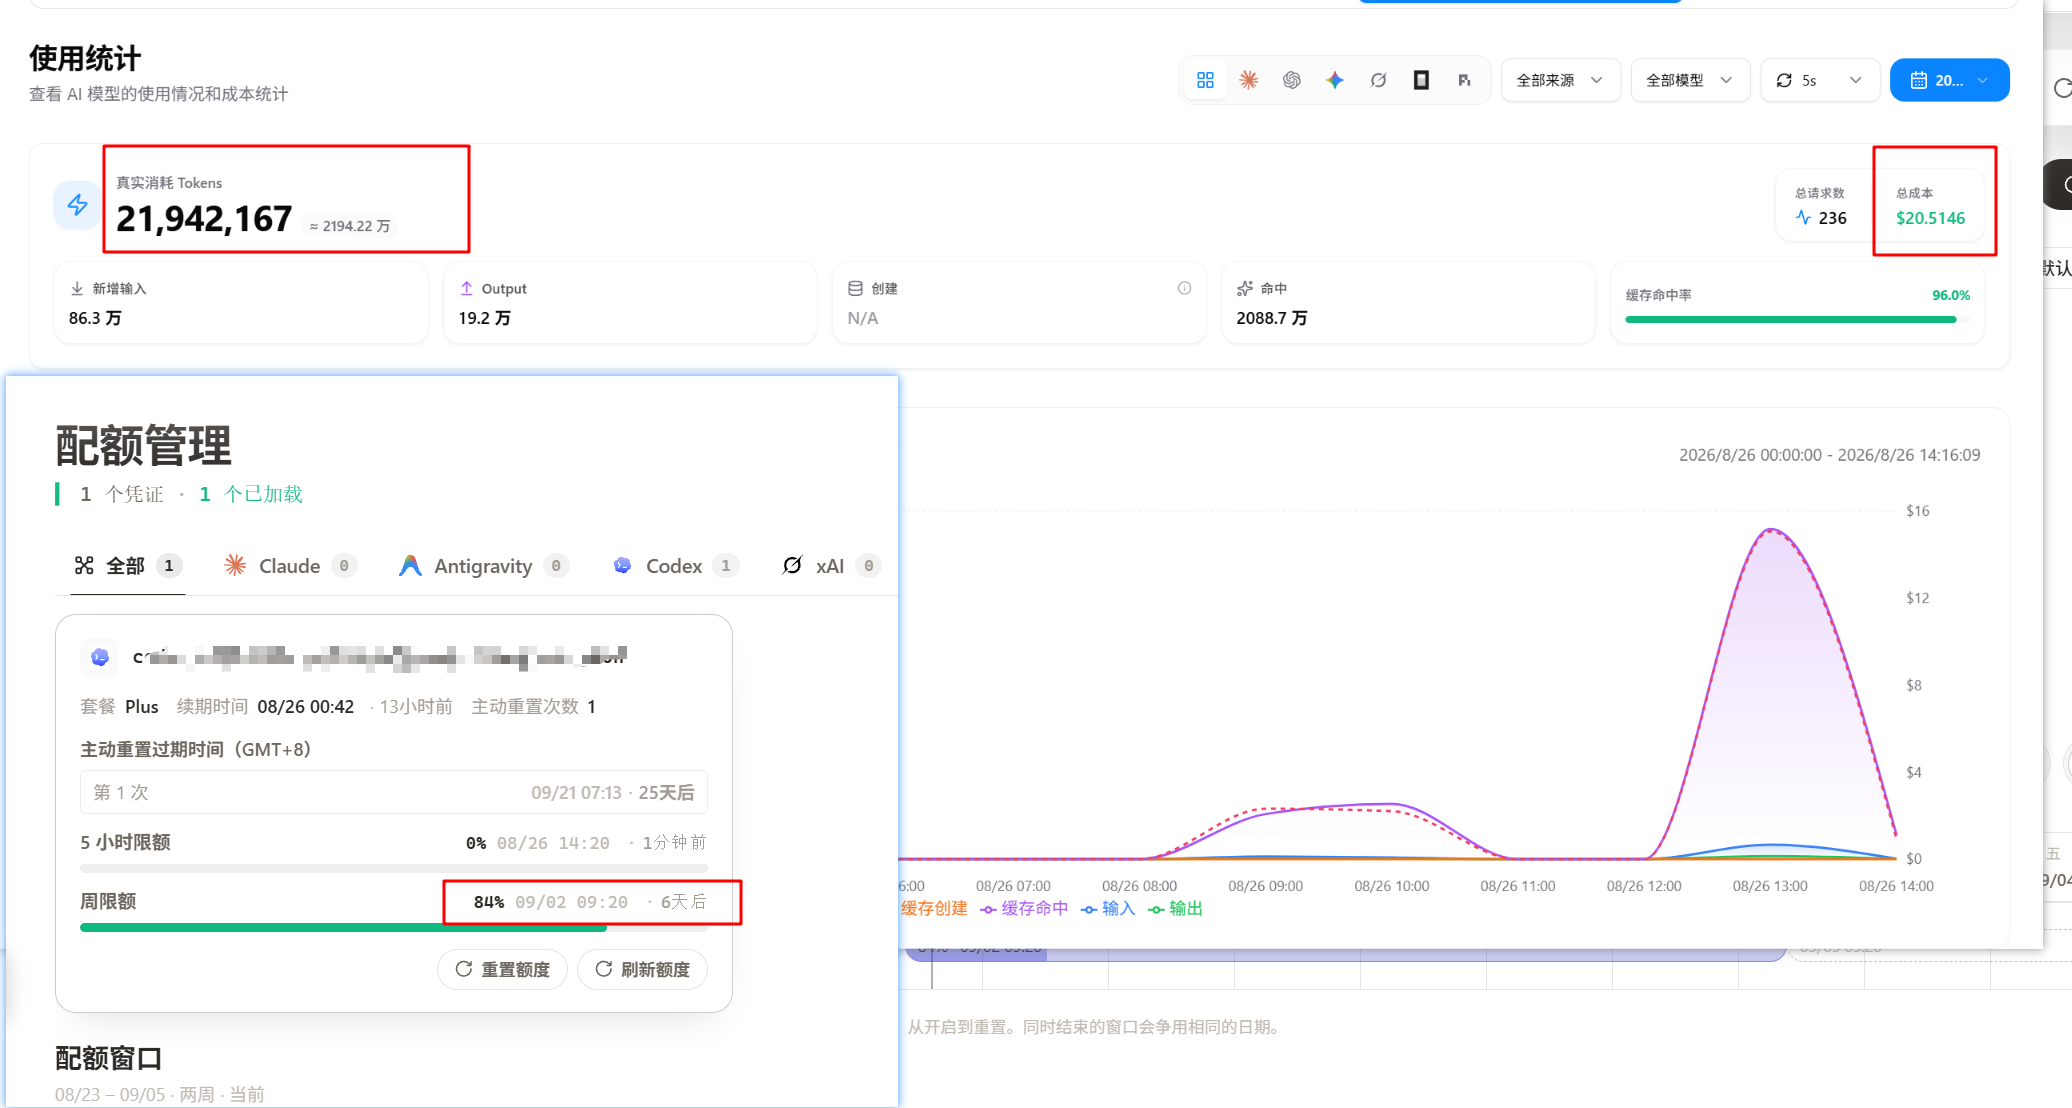Filter usage by the xAI icon in toolbar
Viewport: 2072px width, 1108px height.
point(1378,80)
